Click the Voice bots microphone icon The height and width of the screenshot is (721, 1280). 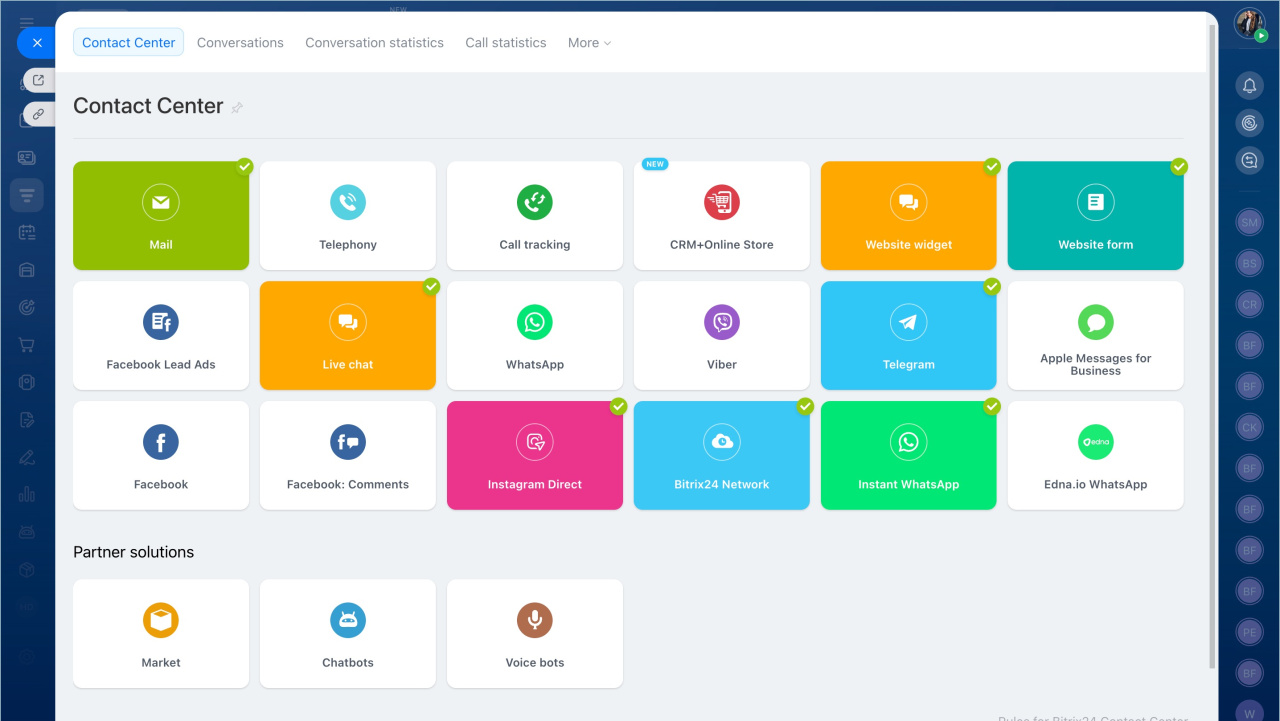click(x=535, y=621)
